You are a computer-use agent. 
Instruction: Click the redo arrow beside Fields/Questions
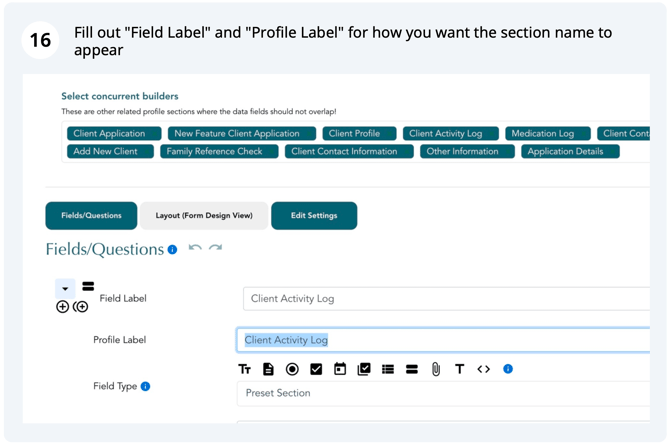(x=215, y=248)
